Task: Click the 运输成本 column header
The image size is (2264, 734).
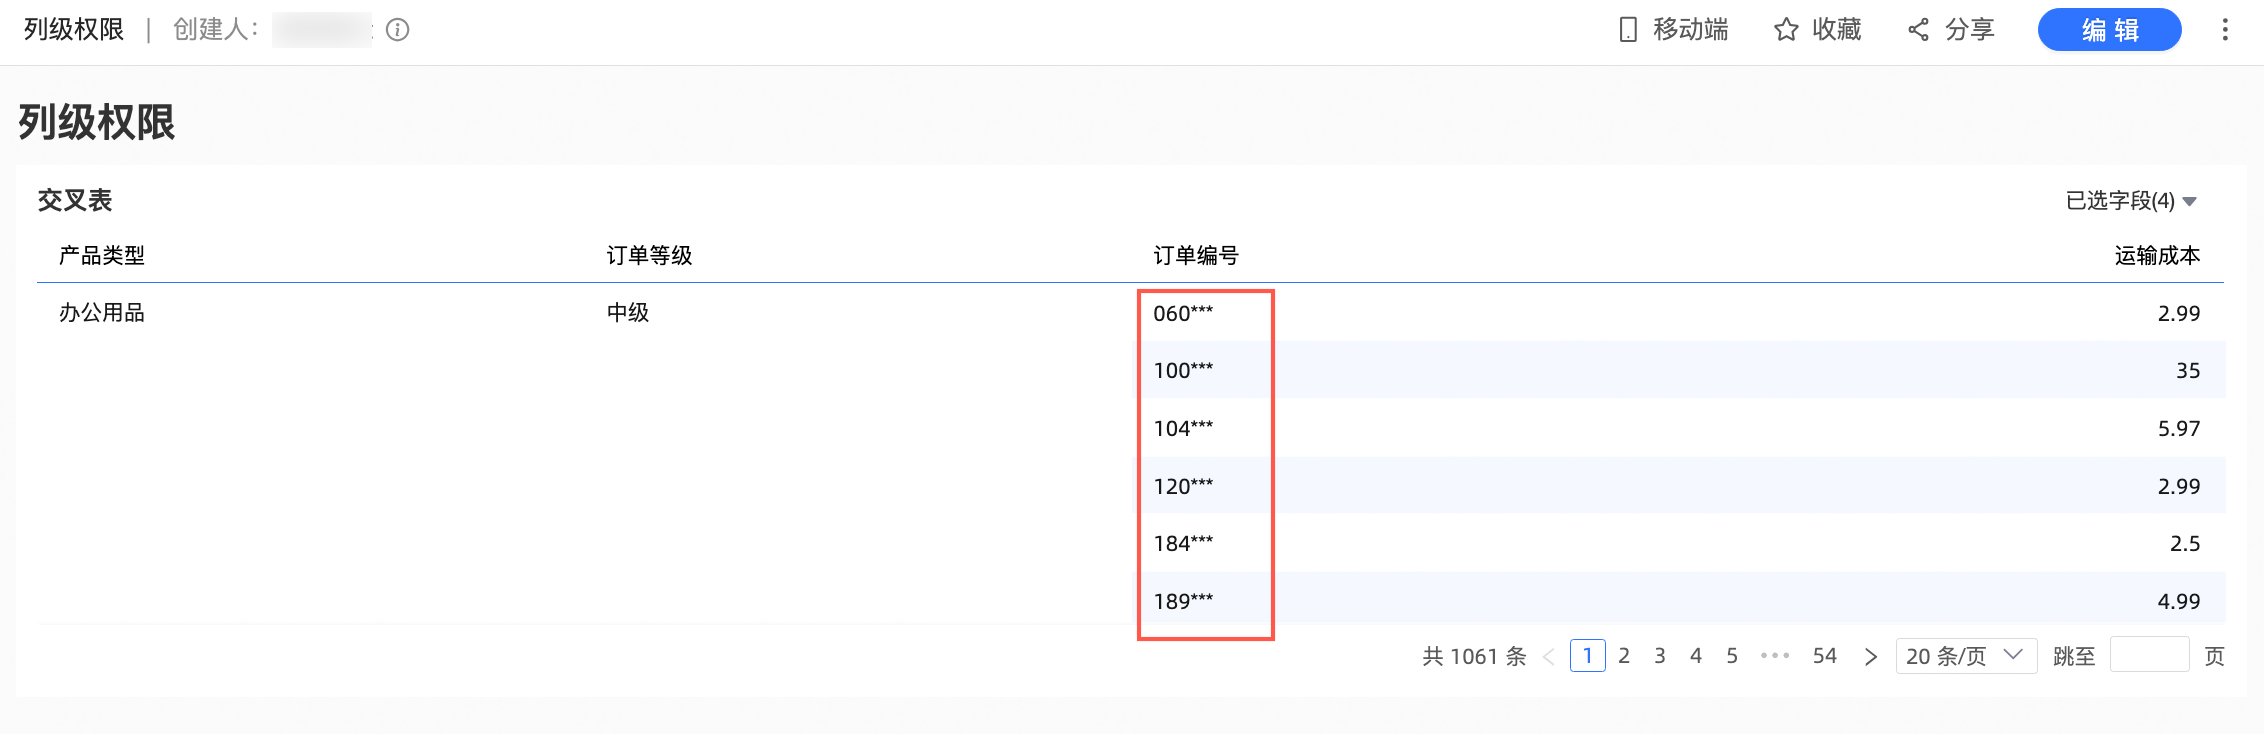Action: coord(2157,256)
